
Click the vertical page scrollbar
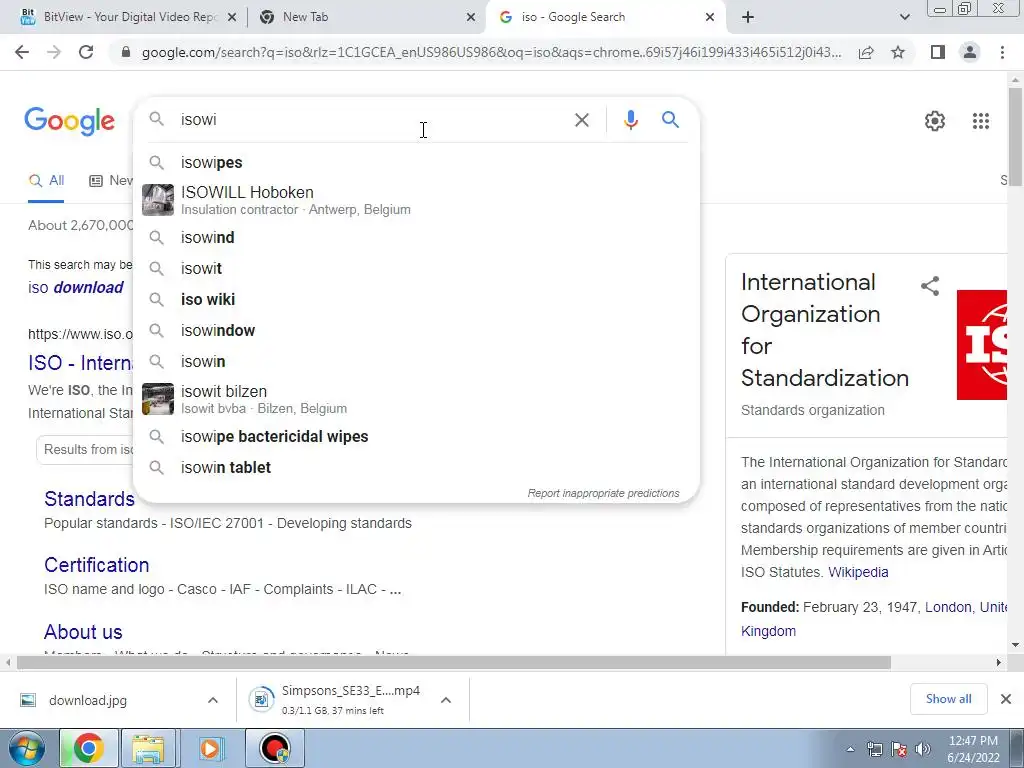pos(1016,137)
